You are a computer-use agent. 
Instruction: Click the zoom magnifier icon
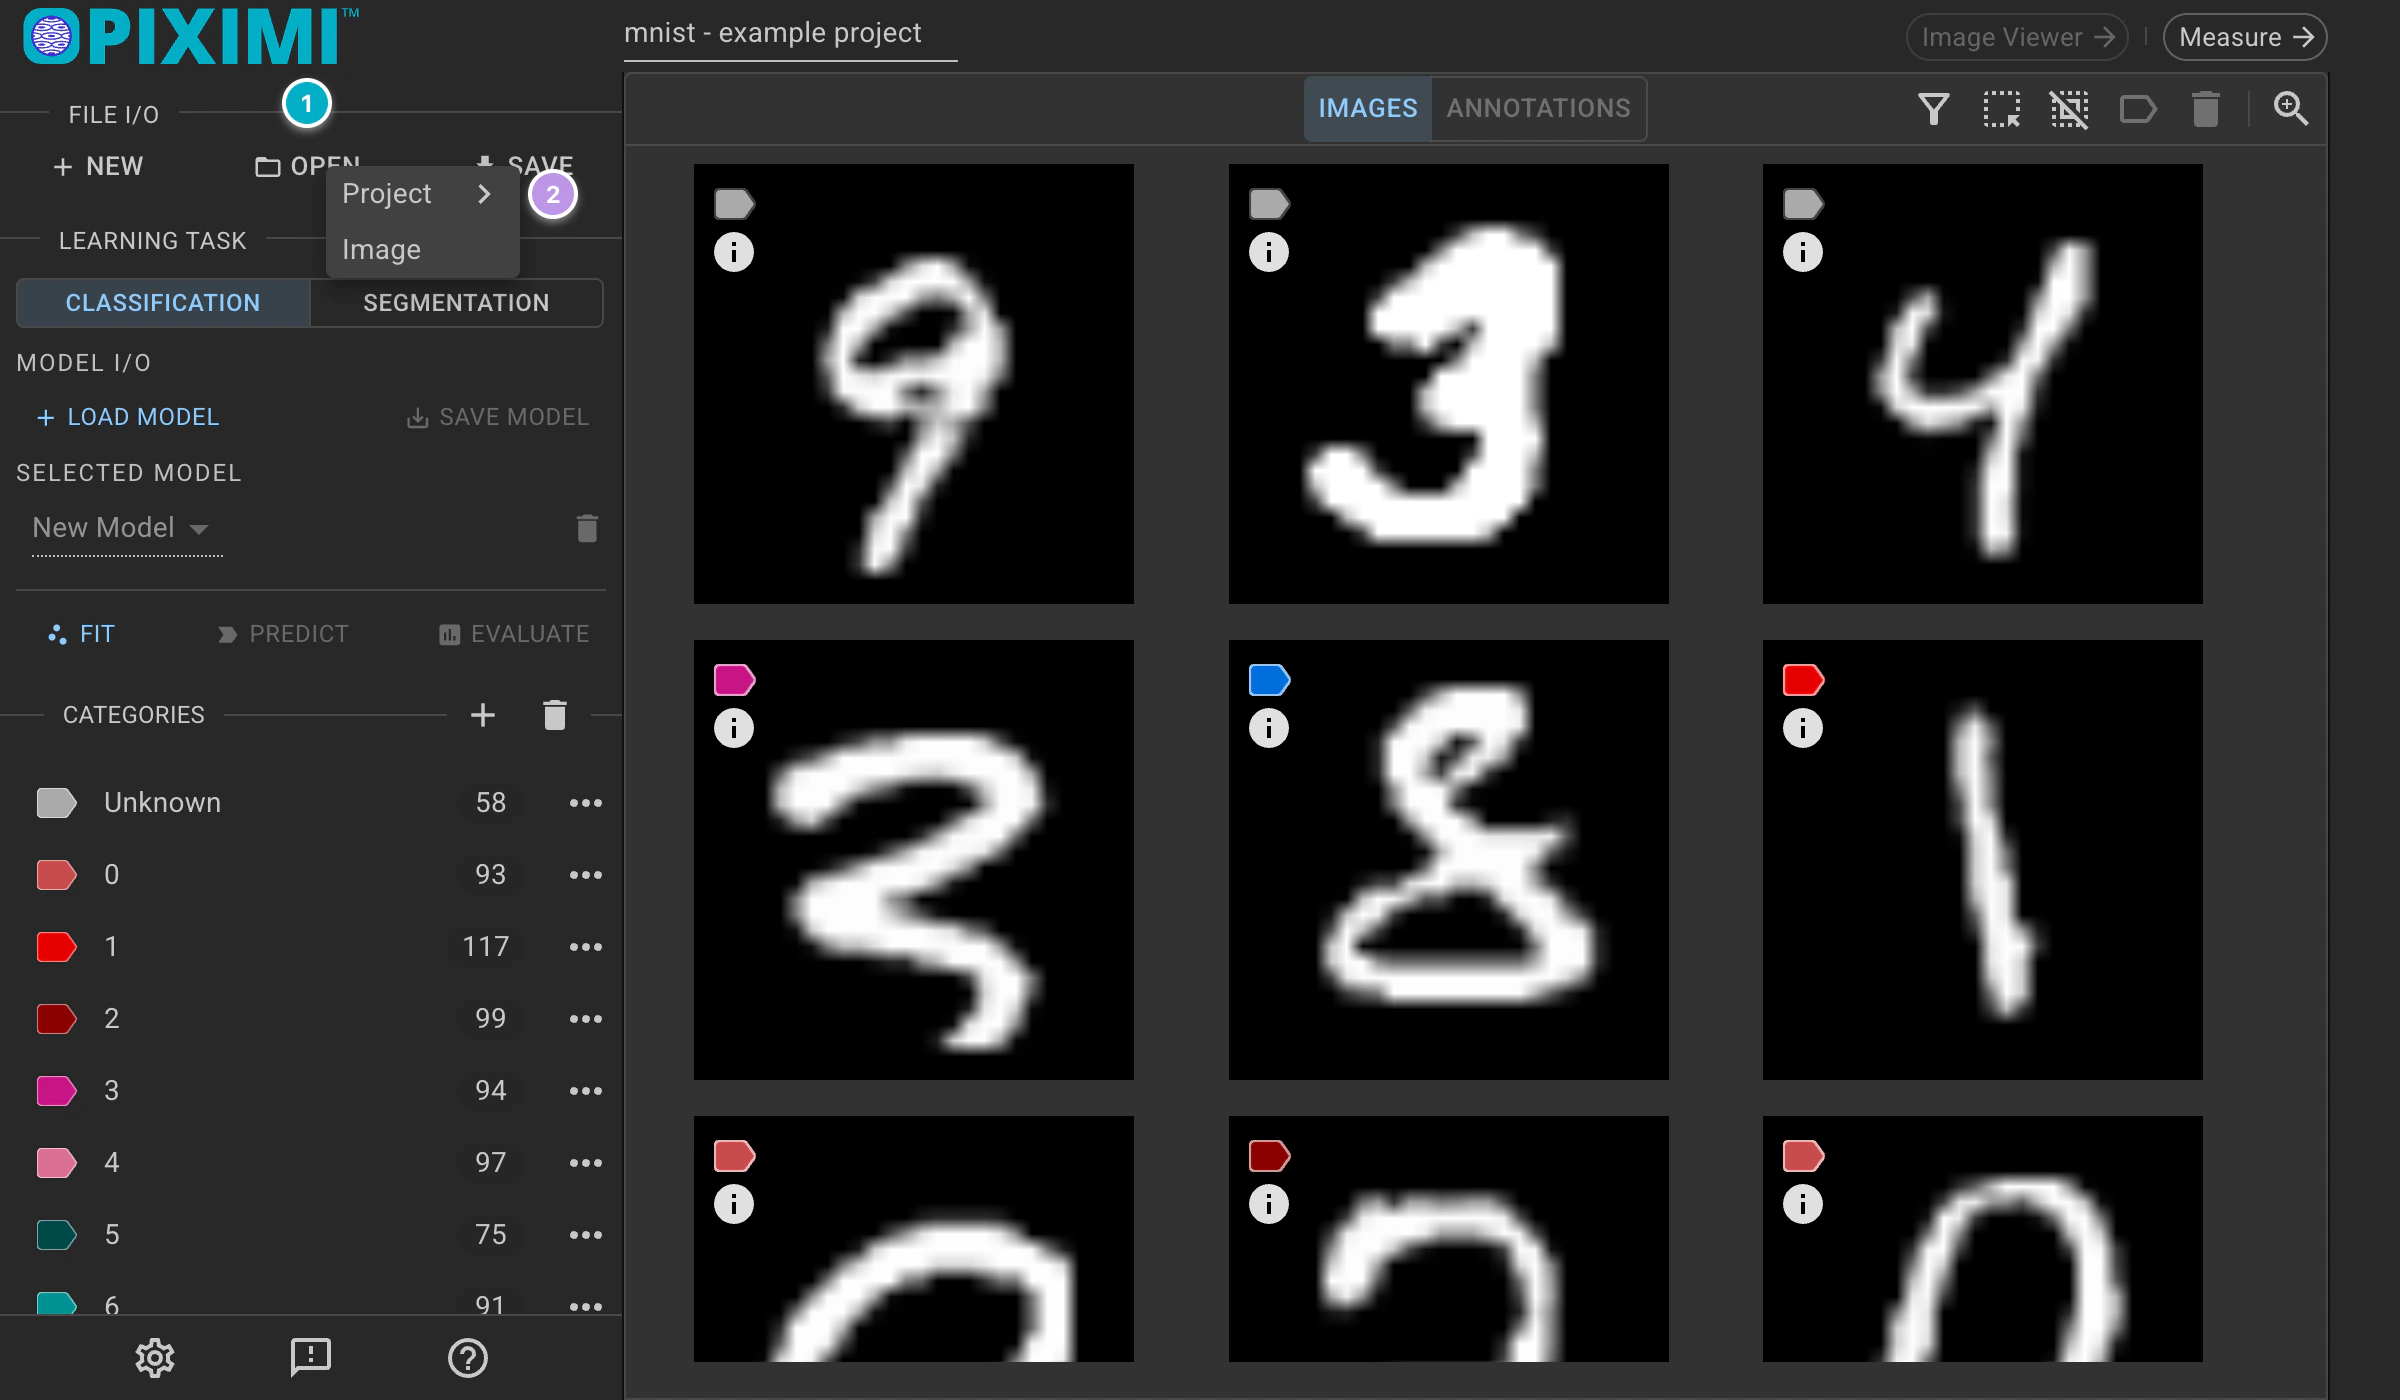[x=2291, y=108]
